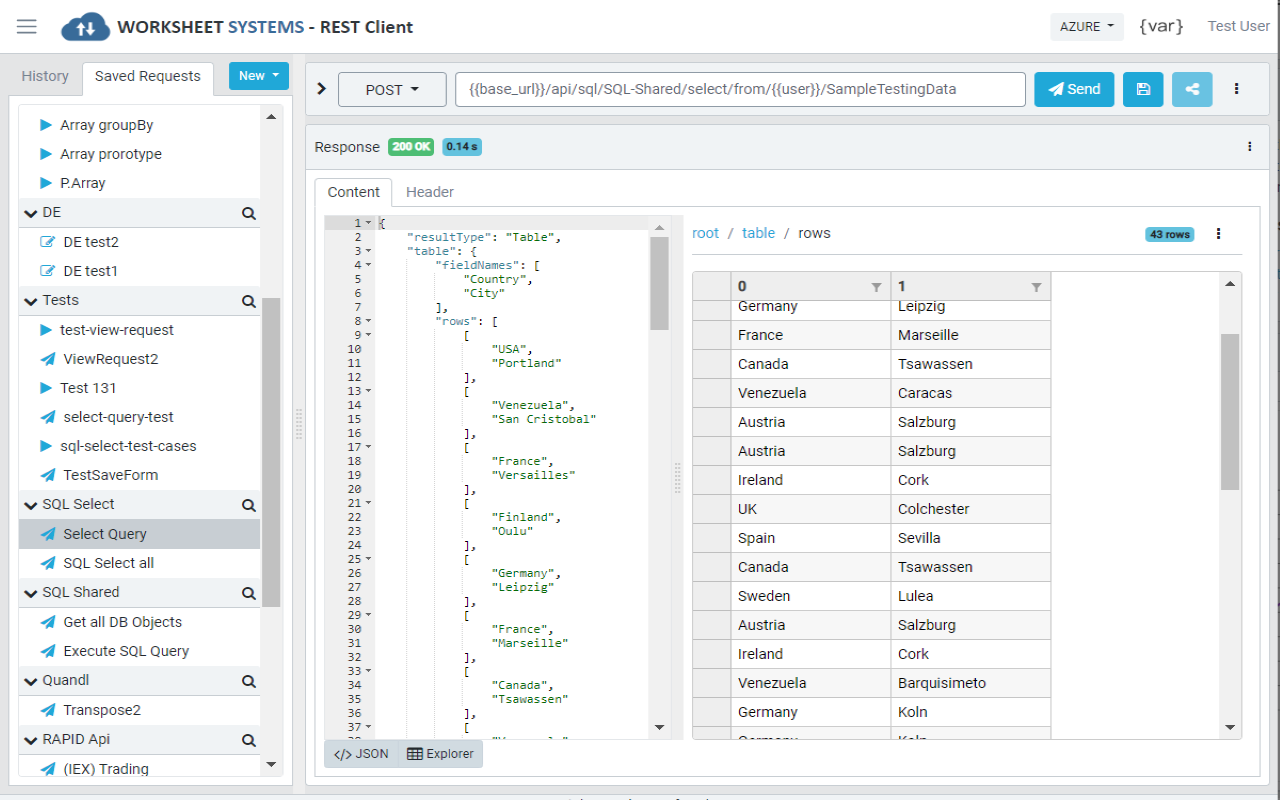Open the AZURE environment dropdown
1280x800 pixels.
point(1087,27)
